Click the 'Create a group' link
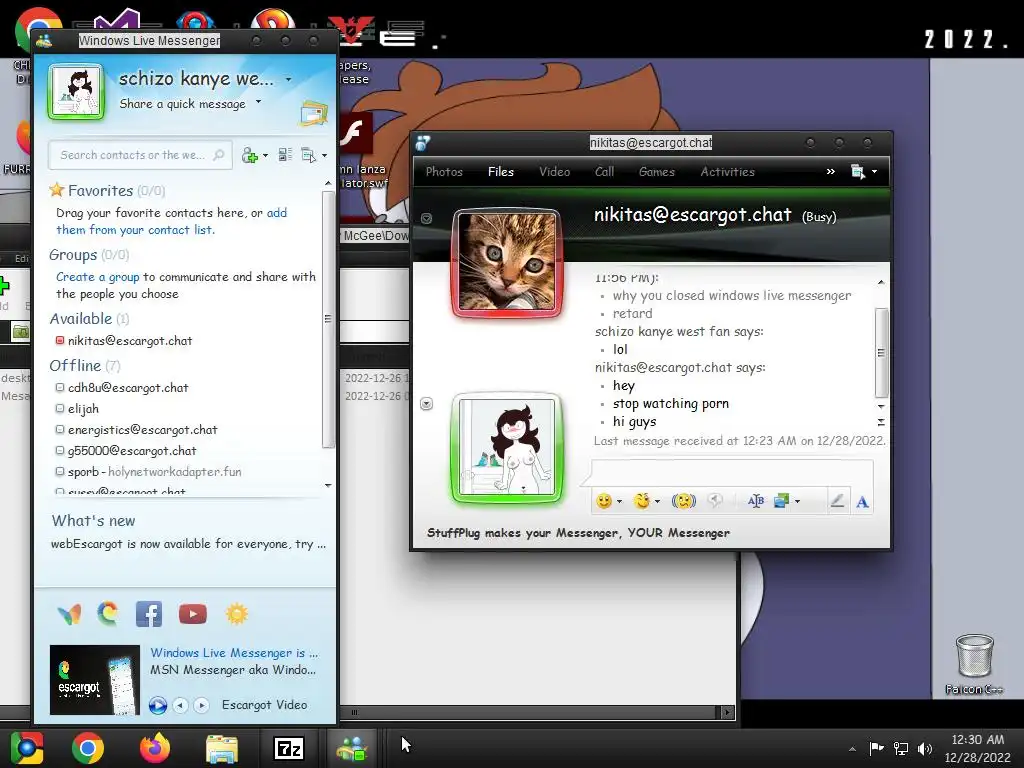This screenshot has height=768, width=1024. coord(97,277)
